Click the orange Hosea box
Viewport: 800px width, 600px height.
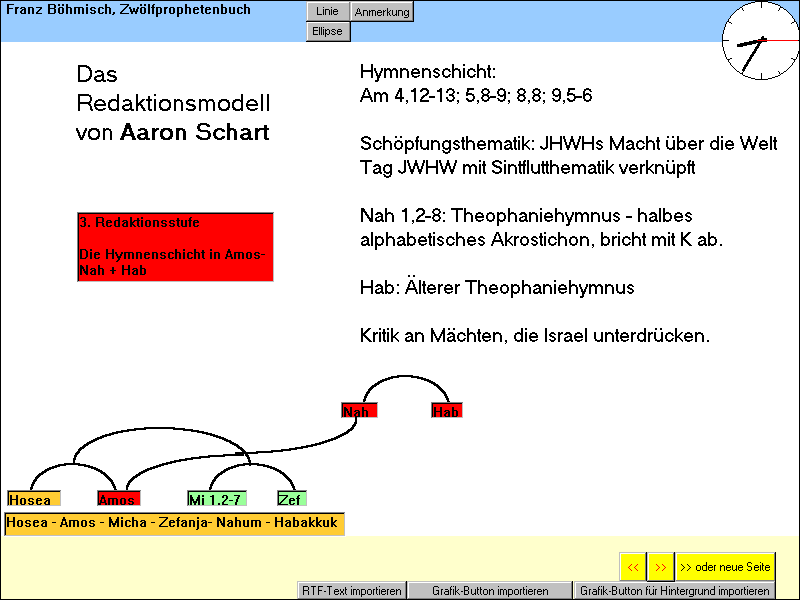(34, 499)
